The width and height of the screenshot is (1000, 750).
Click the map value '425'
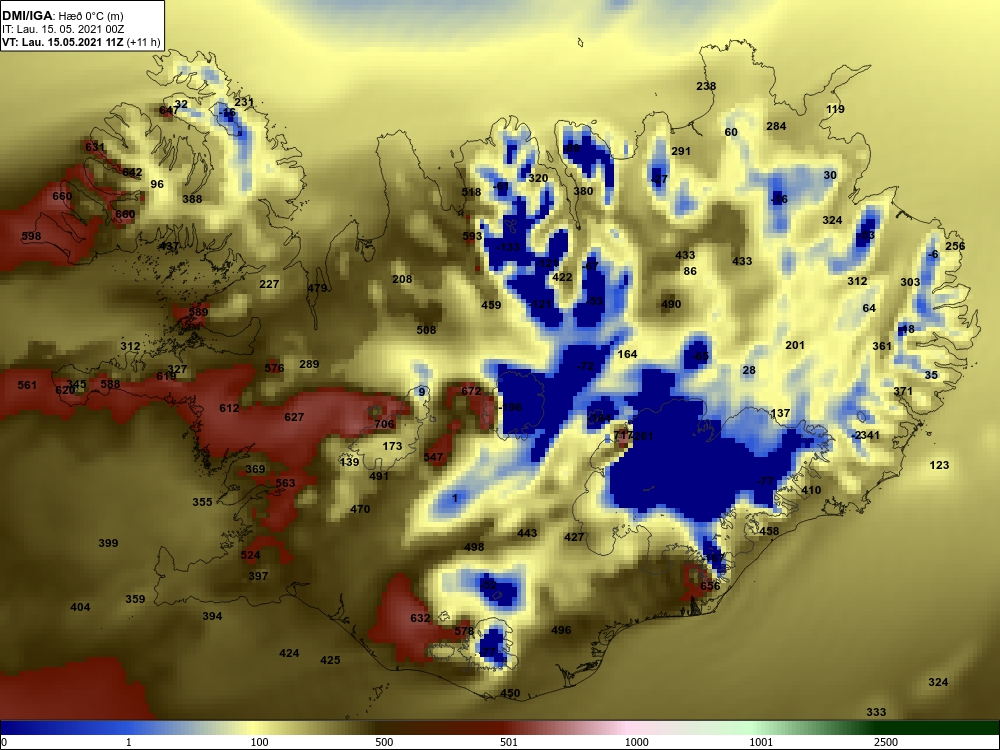point(330,660)
